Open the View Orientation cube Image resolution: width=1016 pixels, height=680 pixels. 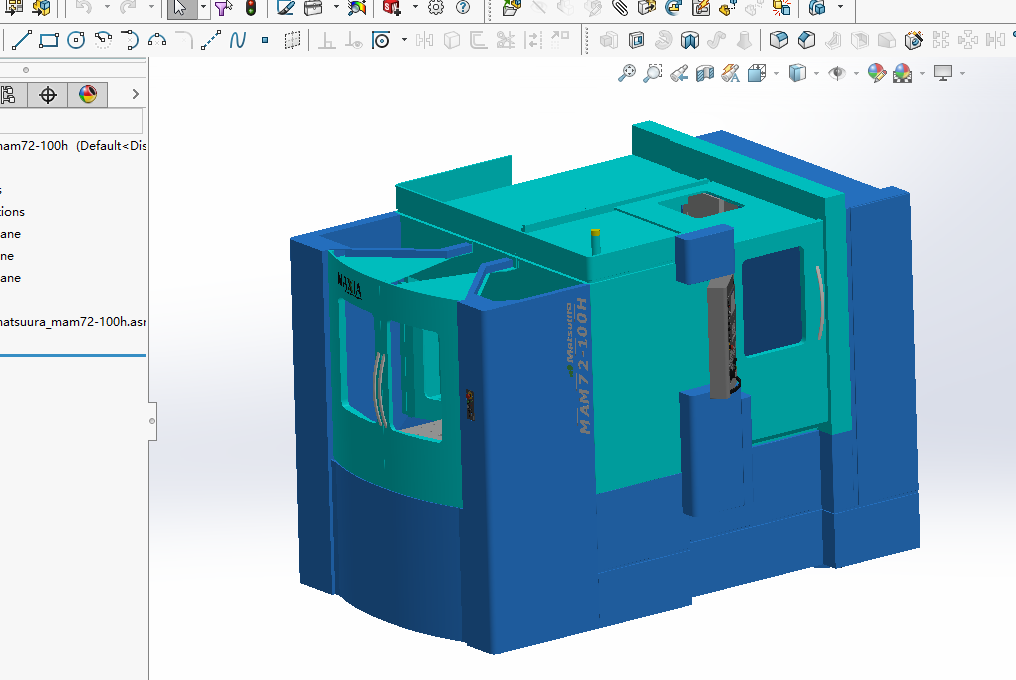point(757,73)
